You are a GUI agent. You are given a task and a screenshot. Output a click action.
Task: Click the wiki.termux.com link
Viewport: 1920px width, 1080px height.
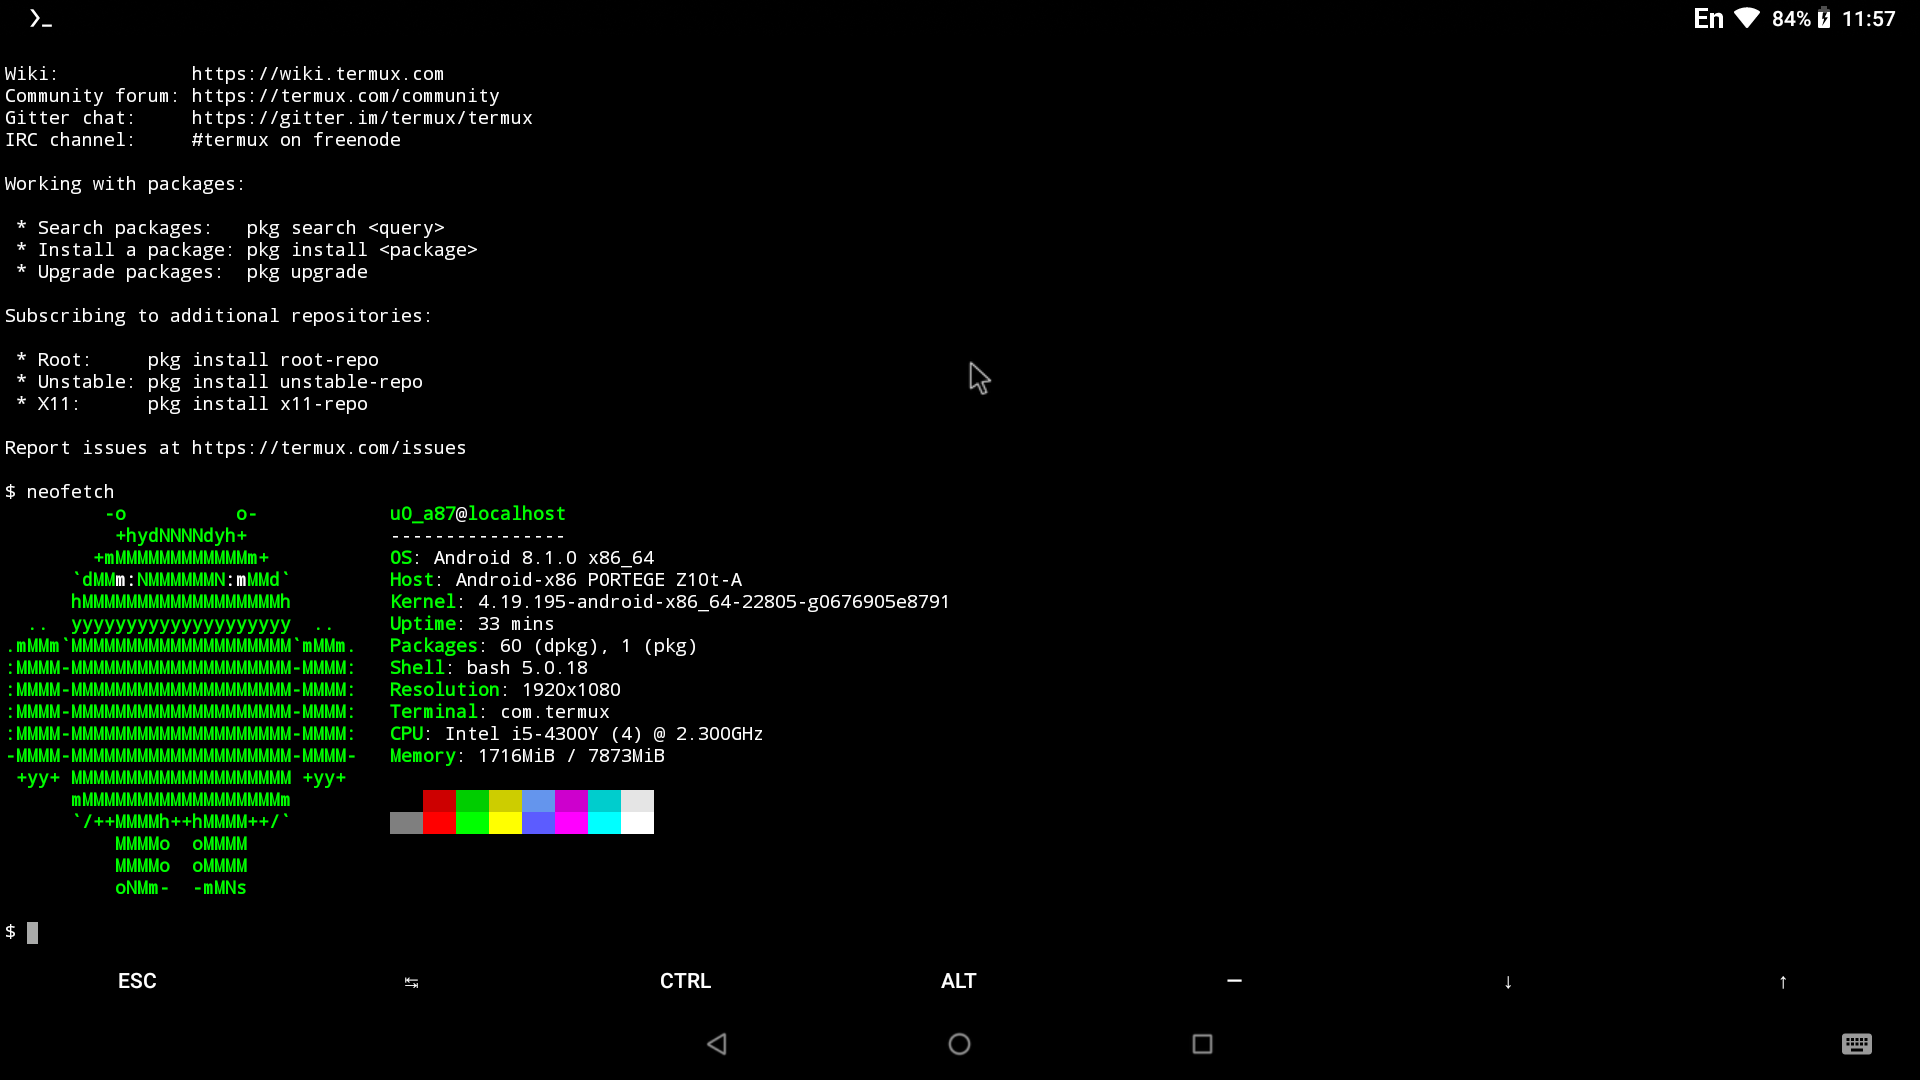[317, 74]
